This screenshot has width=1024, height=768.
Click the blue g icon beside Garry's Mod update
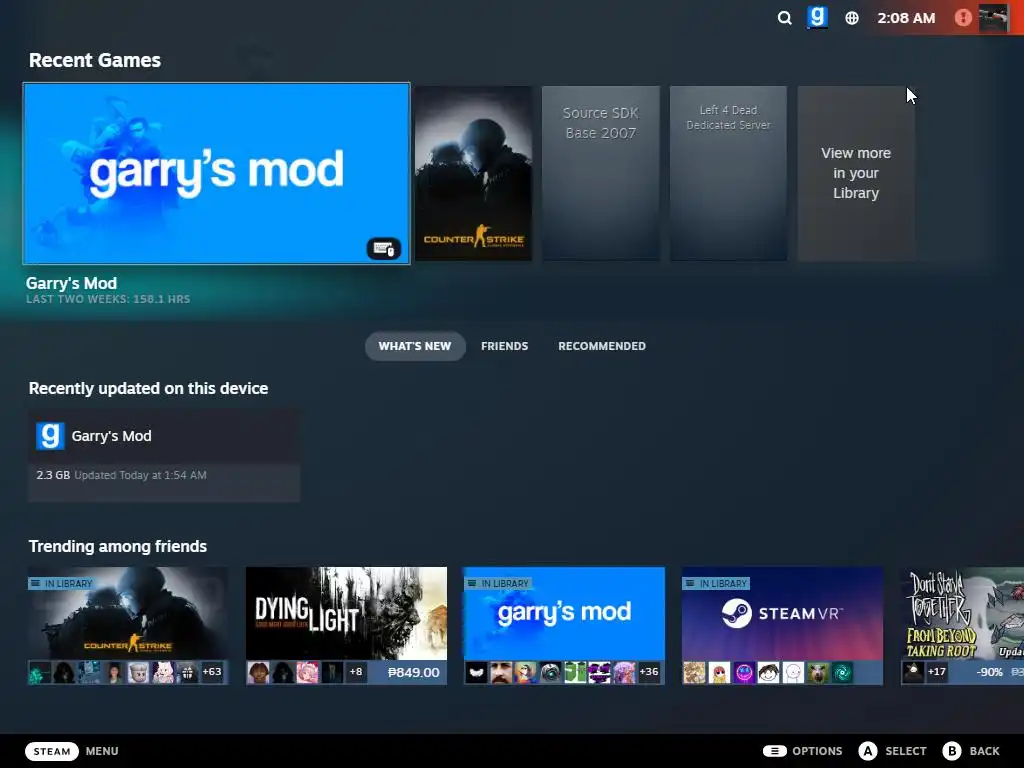(x=50, y=436)
